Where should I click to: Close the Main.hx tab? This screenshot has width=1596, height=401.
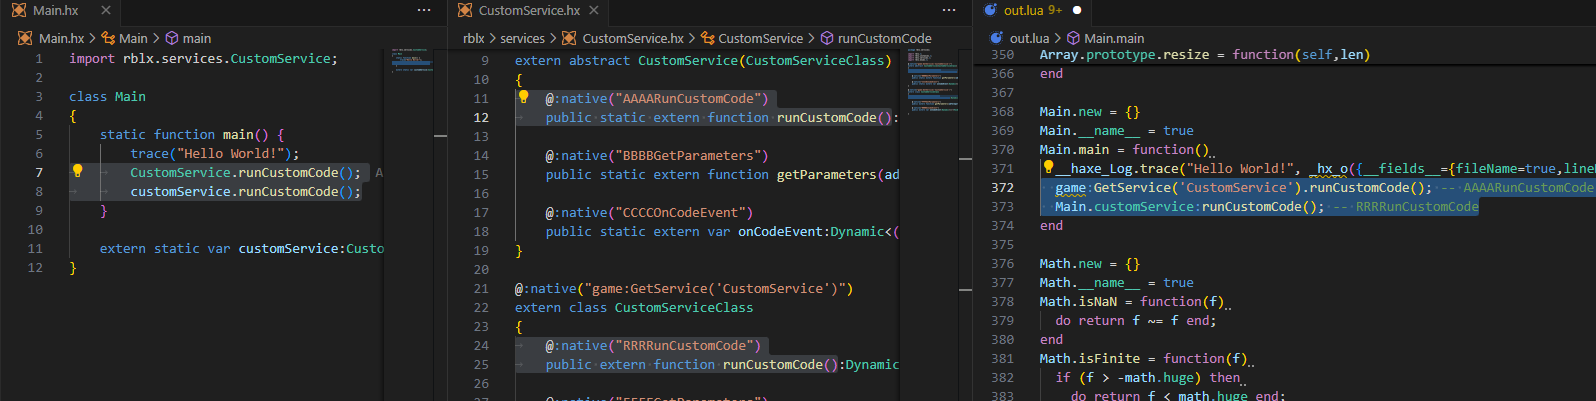pyautogui.click(x=106, y=10)
